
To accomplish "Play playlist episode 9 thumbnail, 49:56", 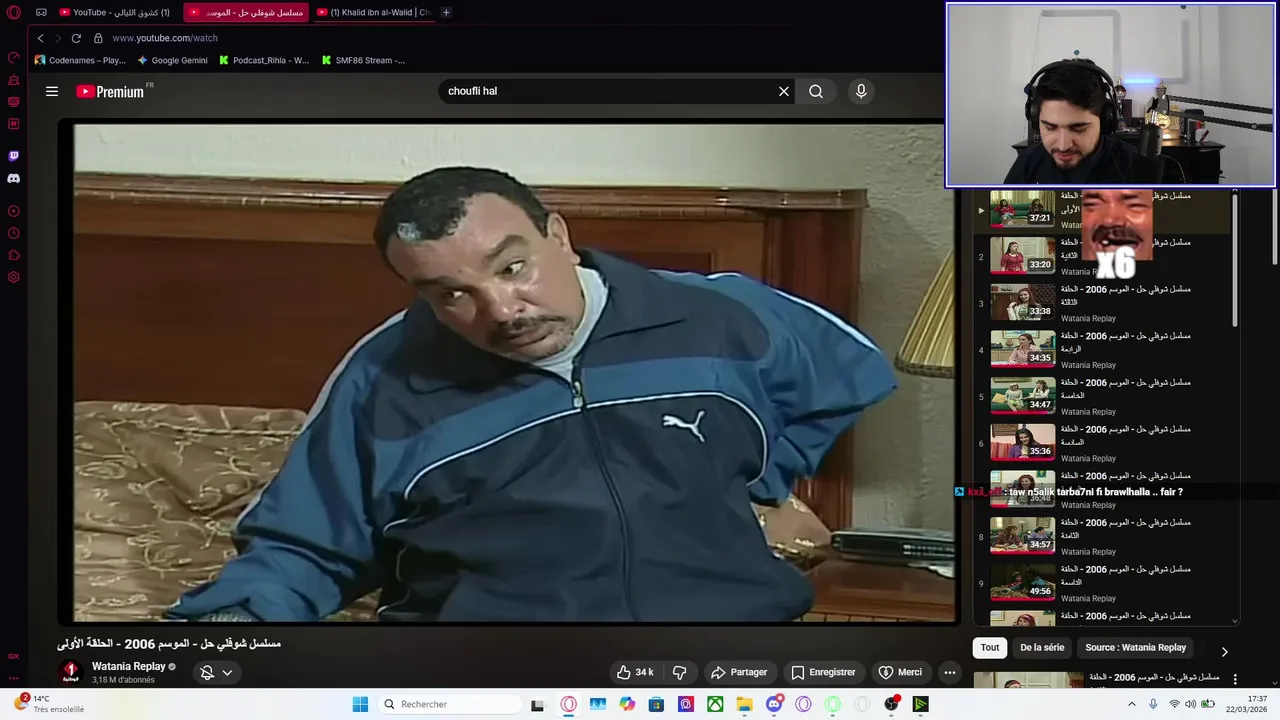I will coord(1022,582).
